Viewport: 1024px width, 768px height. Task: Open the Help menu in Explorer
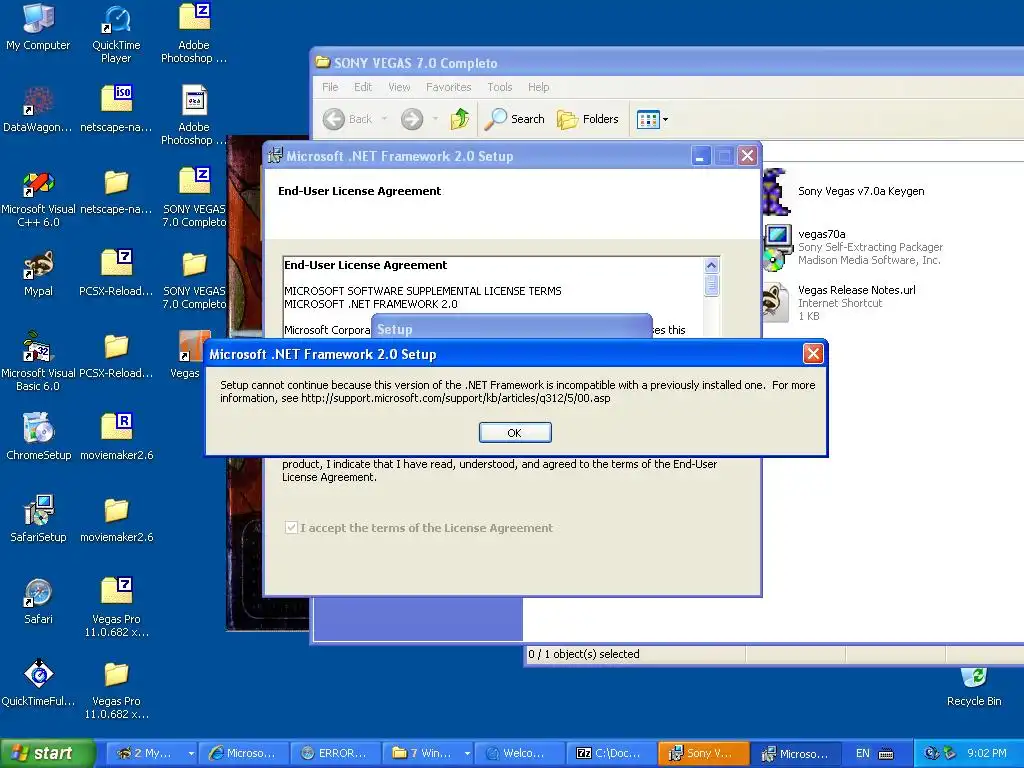pyautogui.click(x=539, y=87)
